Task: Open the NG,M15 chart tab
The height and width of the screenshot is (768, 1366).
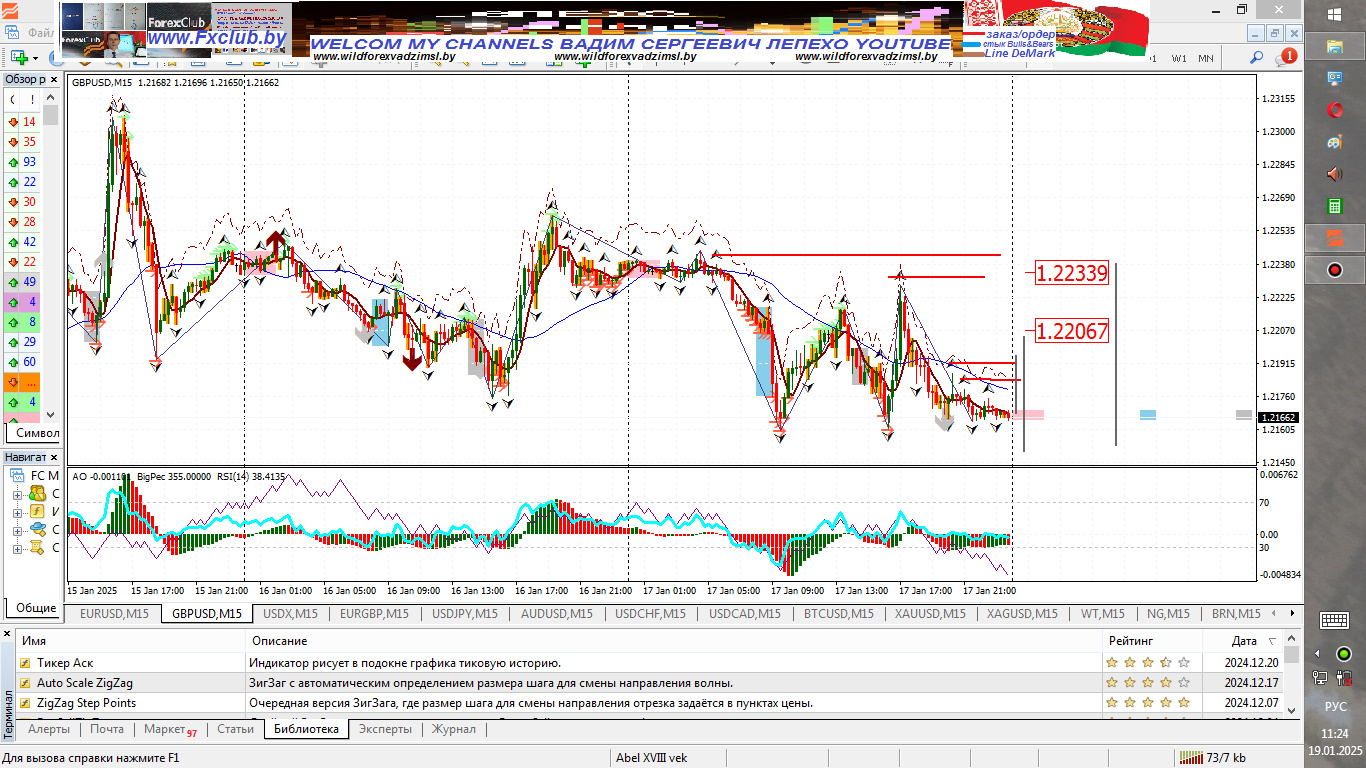Action: click(1167, 614)
